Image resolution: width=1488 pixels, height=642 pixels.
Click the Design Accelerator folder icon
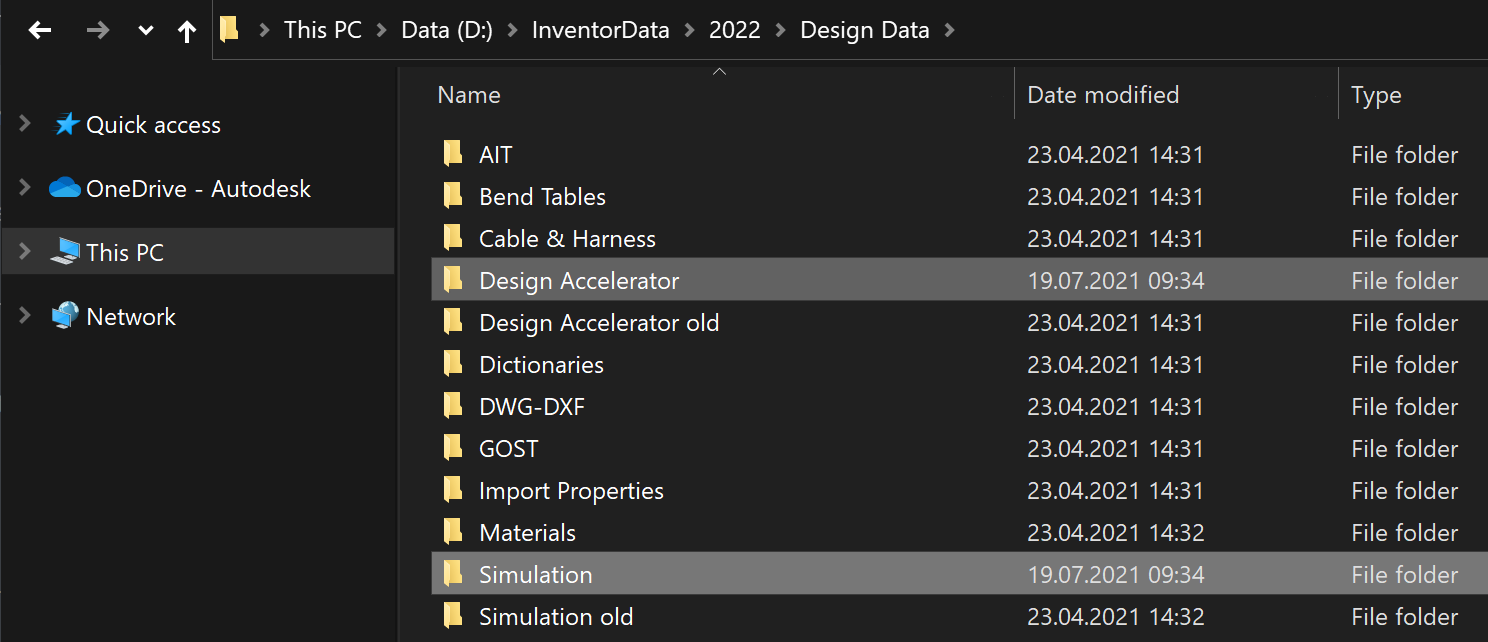point(453,280)
